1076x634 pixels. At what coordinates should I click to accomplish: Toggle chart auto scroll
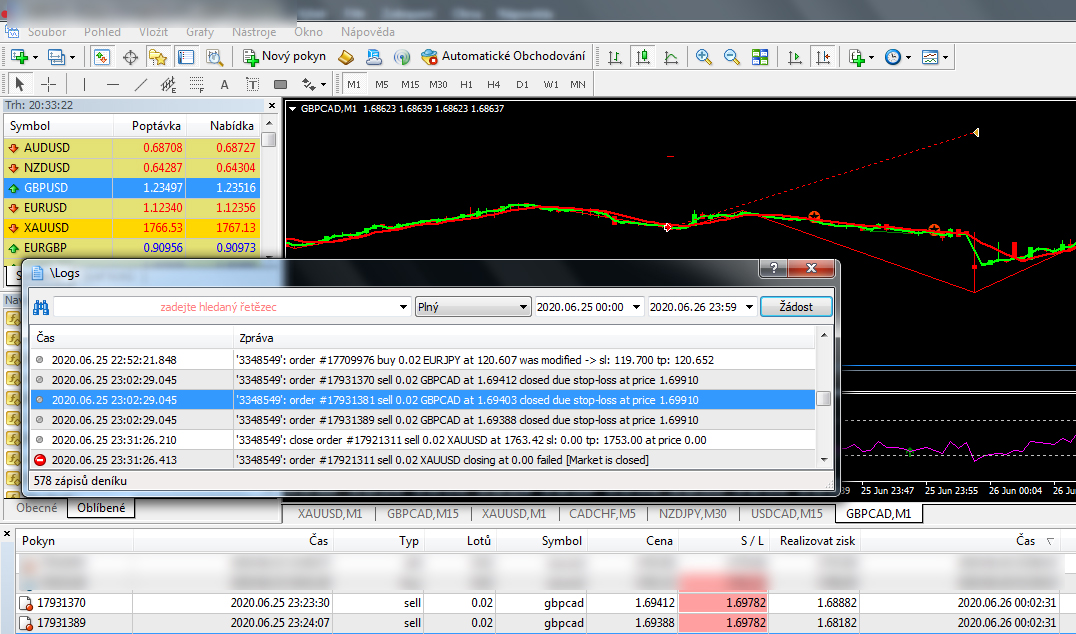[x=795, y=57]
